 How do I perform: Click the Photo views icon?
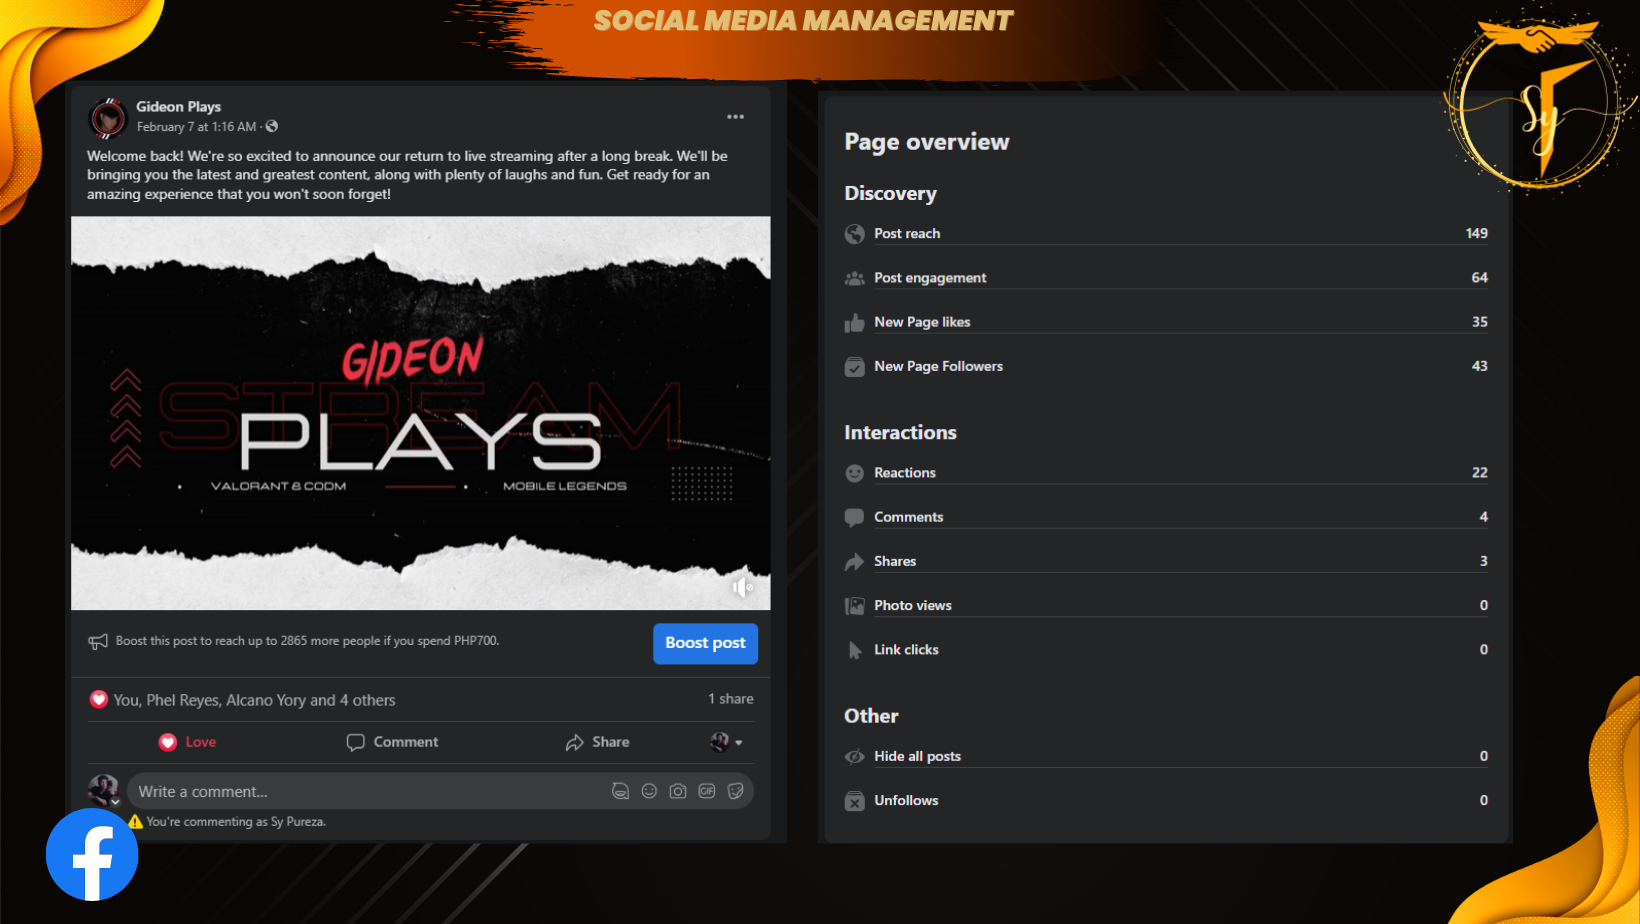(855, 606)
